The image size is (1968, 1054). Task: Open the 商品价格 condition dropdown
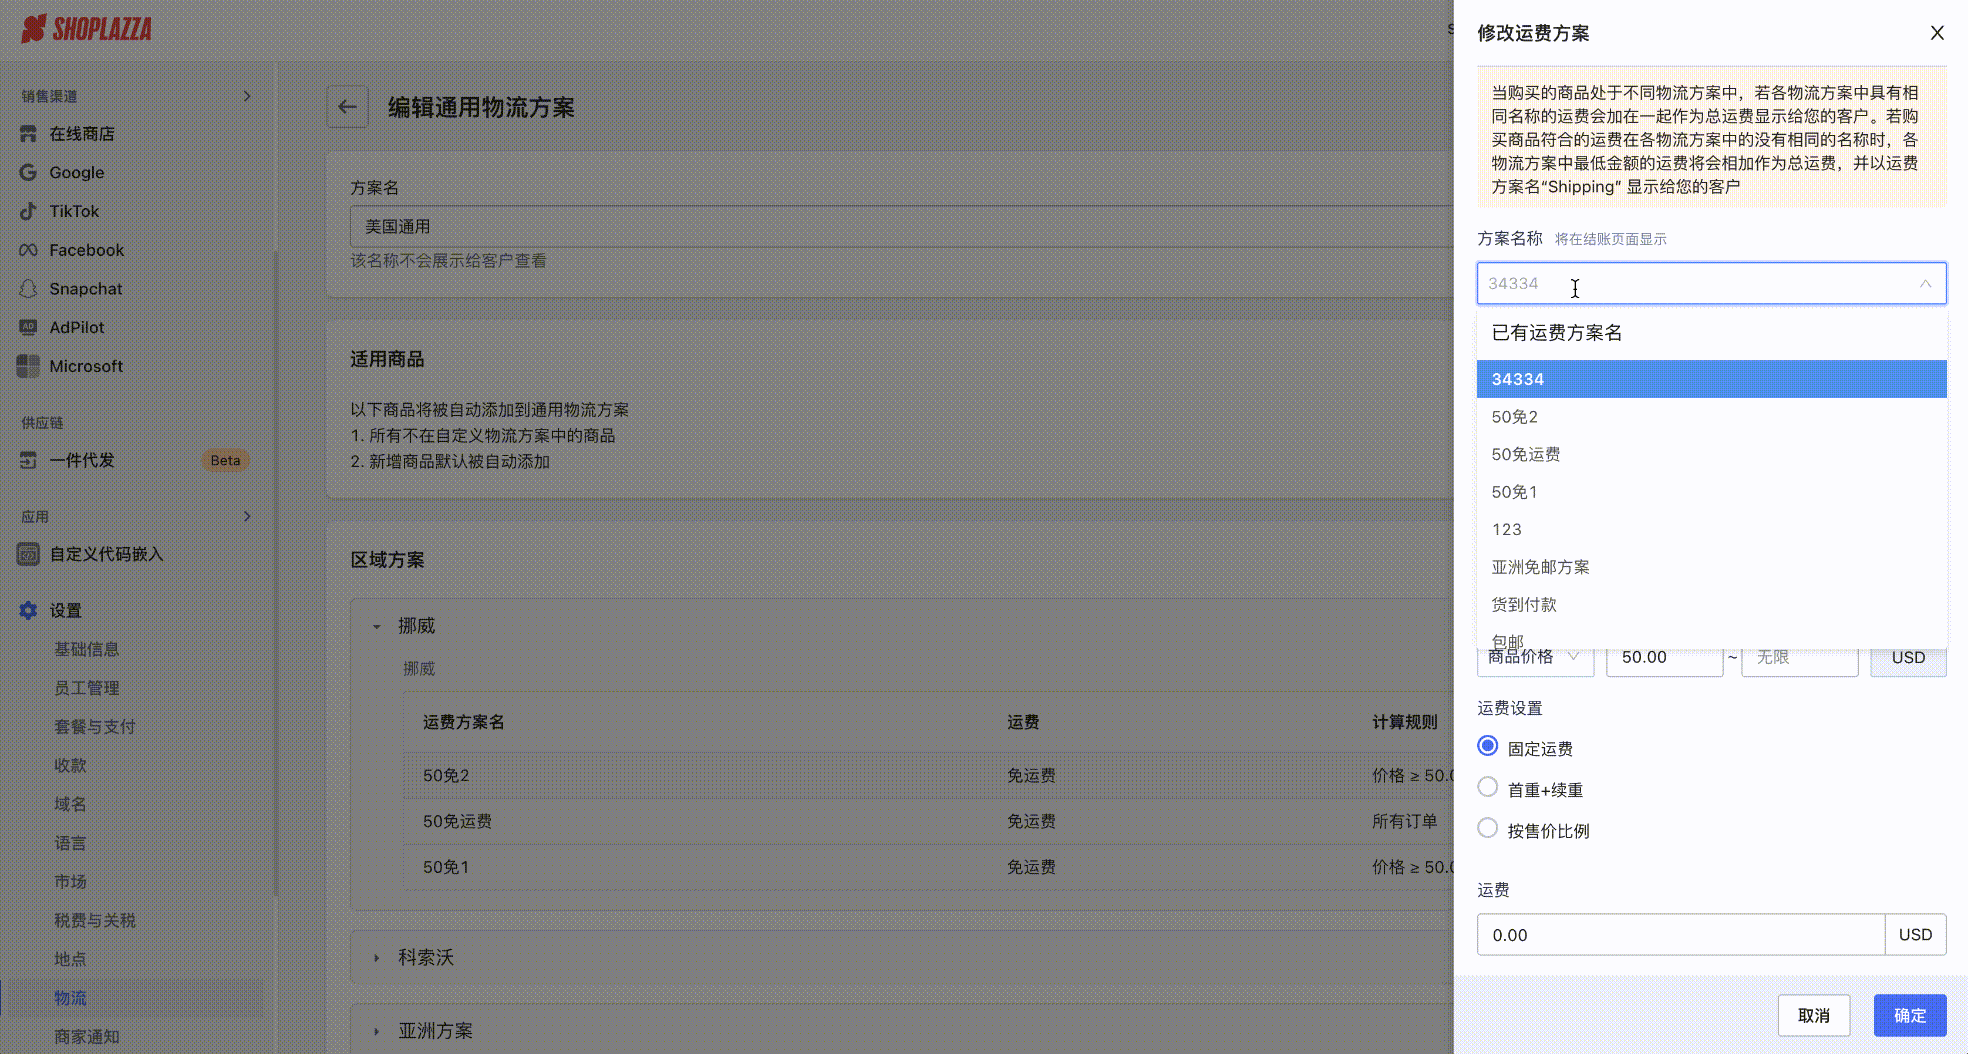pos(1535,657)
